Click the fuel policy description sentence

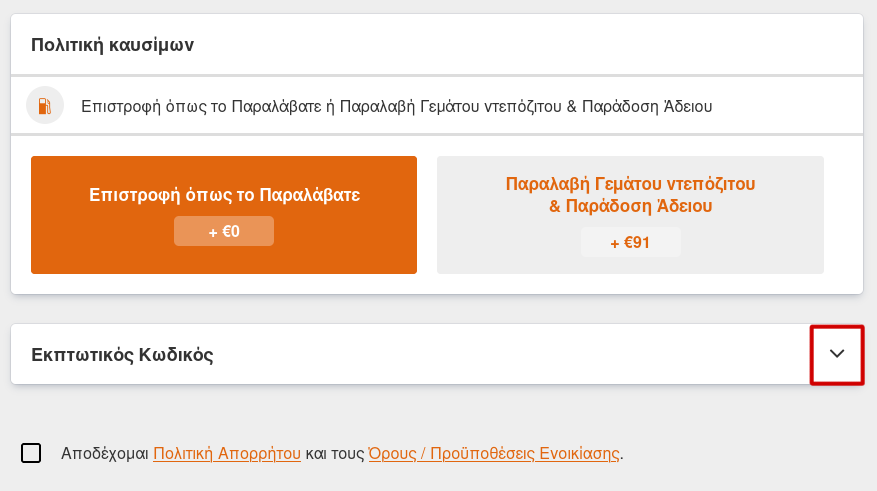[396, 105]
